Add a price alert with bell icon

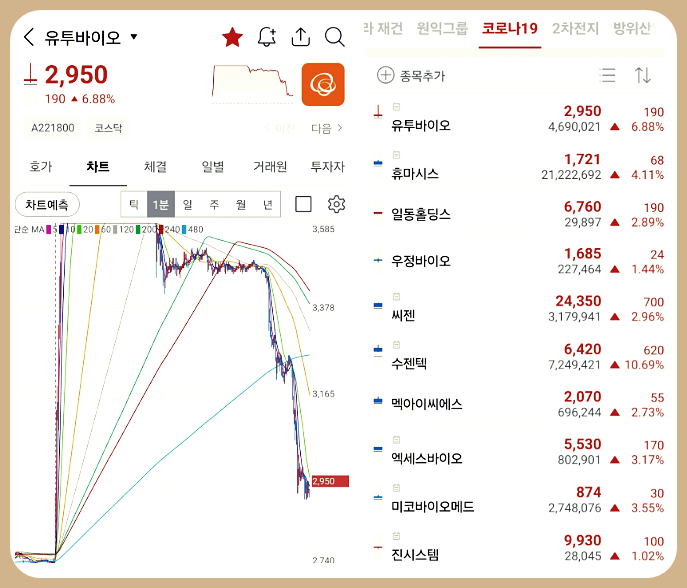(267, 37)
